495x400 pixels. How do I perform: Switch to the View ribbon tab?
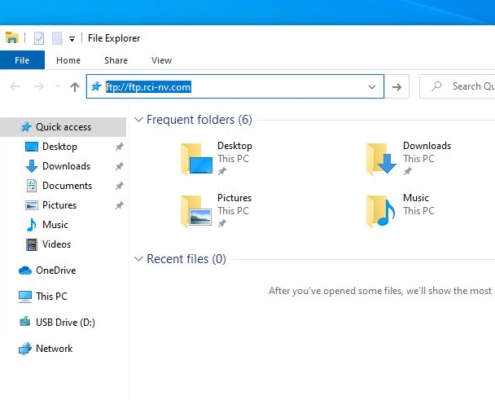point(162,60)
